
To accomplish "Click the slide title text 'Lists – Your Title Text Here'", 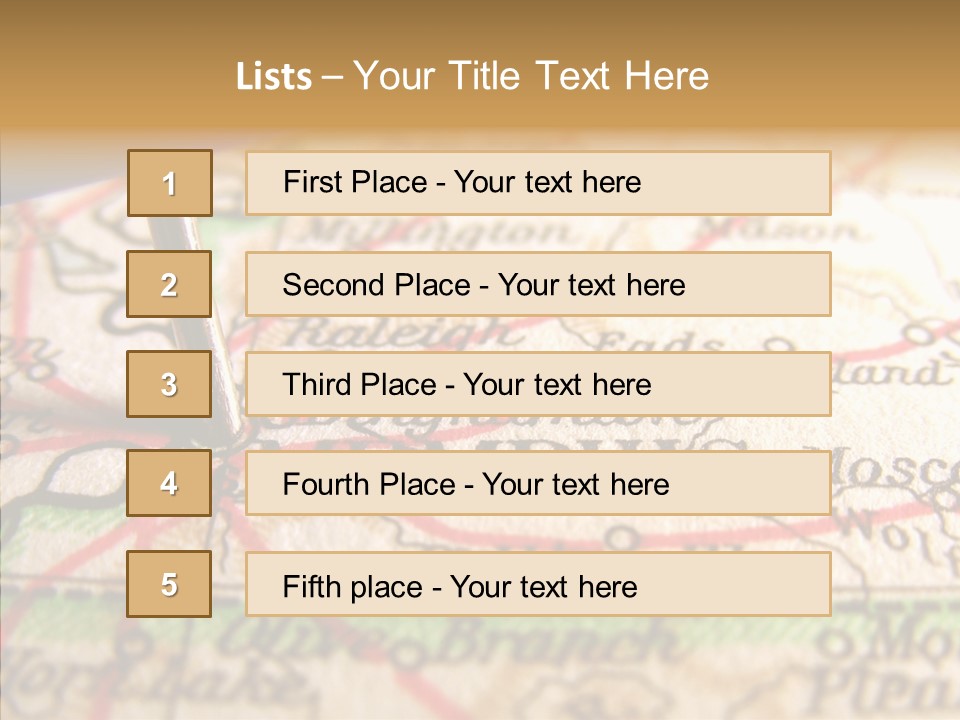I will point(472,76).
